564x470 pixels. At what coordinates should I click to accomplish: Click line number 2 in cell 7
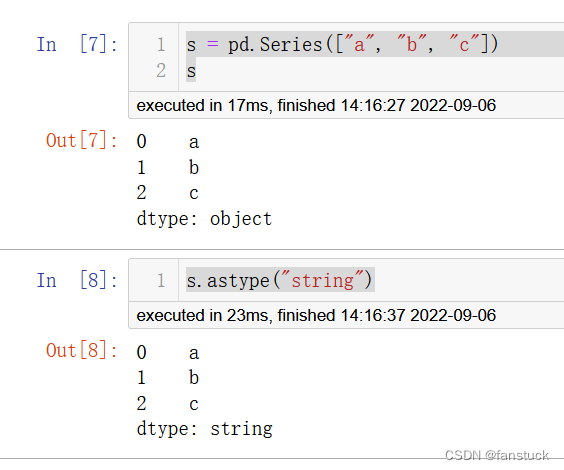pos(161,70)
